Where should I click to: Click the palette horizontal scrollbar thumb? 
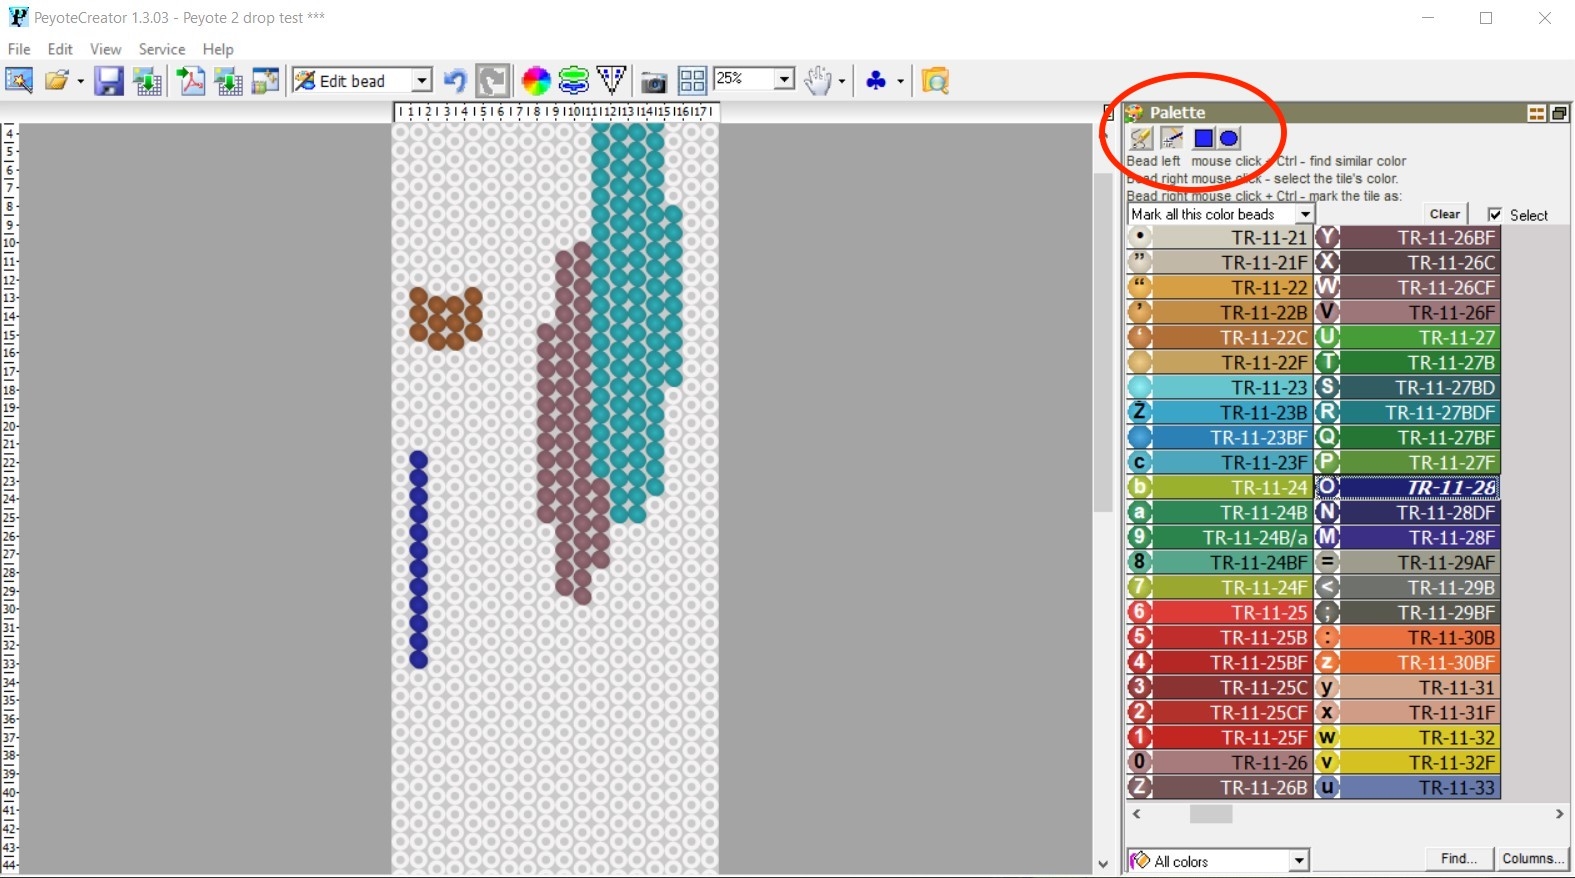1210,814
